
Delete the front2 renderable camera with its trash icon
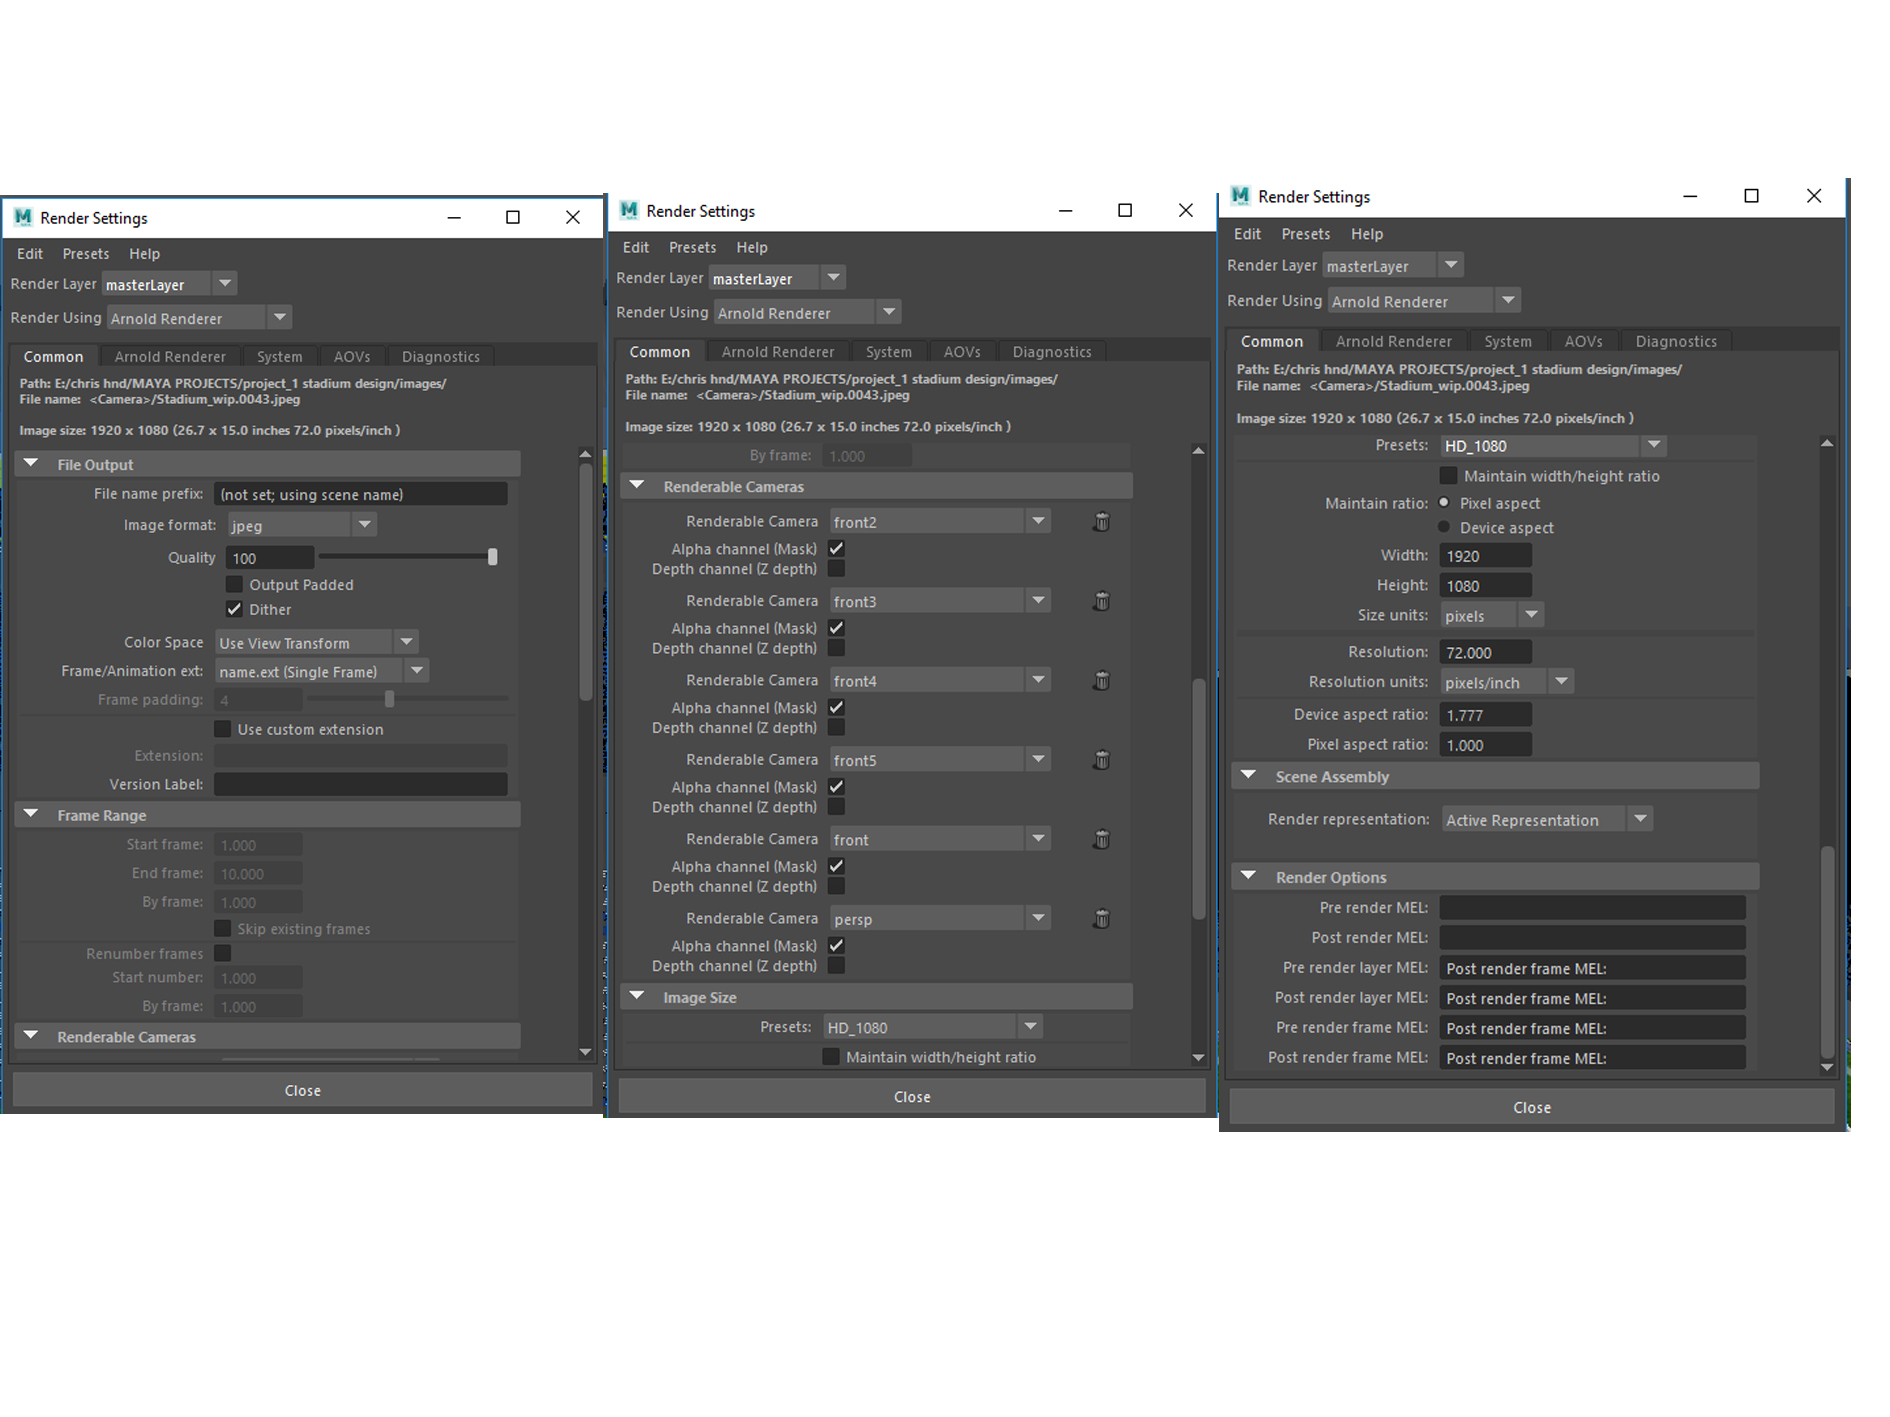click(x=1101, y=522)
